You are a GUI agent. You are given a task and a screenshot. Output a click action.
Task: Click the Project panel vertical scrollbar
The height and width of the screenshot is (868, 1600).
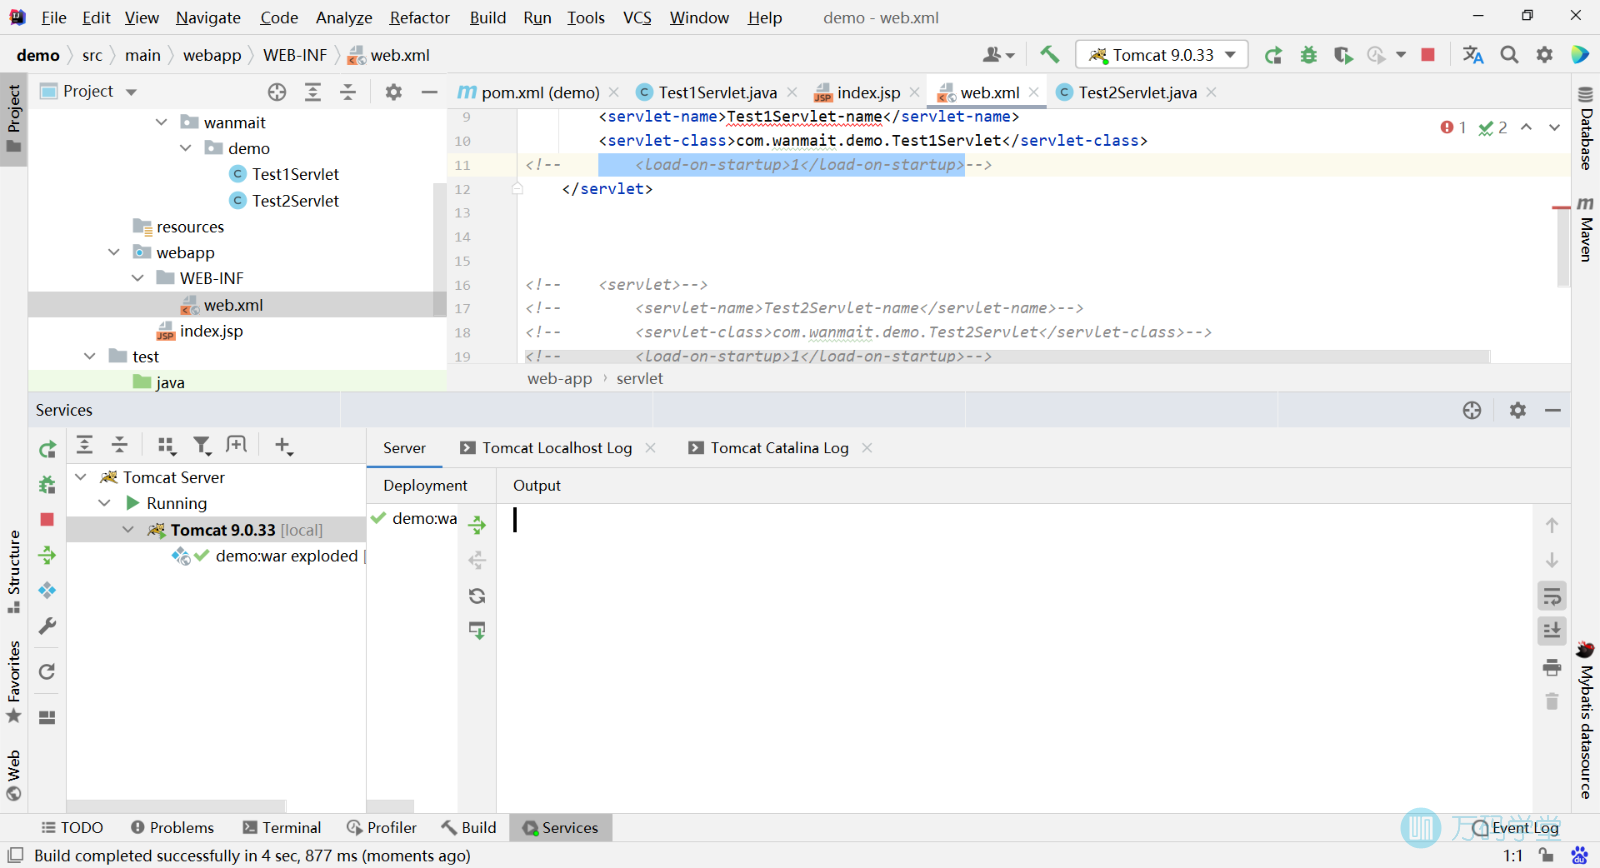pos(440,250)
